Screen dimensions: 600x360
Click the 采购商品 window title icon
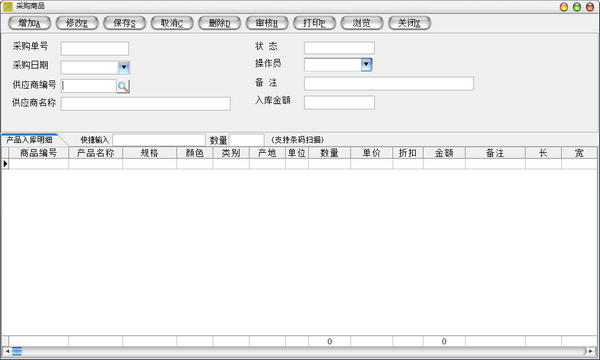coord(8,7)
